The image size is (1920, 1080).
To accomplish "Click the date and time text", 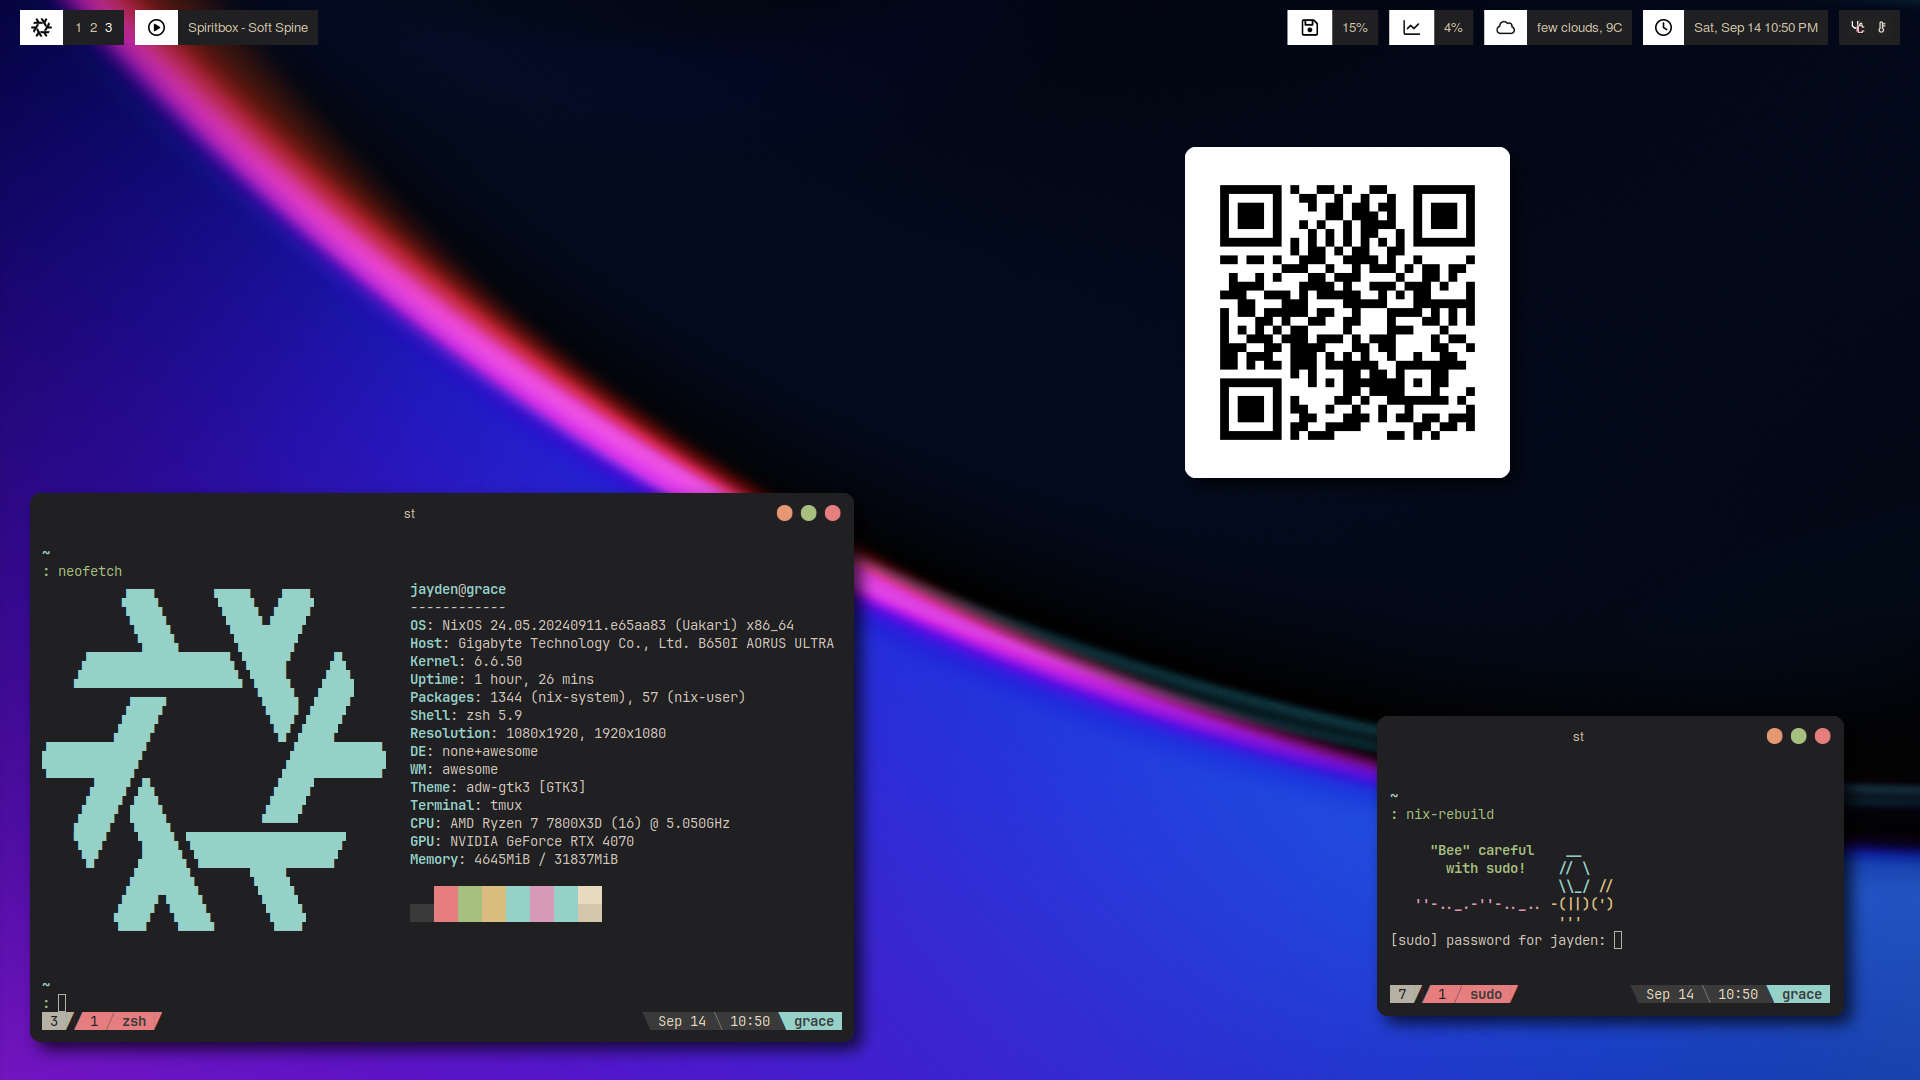I will tap(1755, 28).
